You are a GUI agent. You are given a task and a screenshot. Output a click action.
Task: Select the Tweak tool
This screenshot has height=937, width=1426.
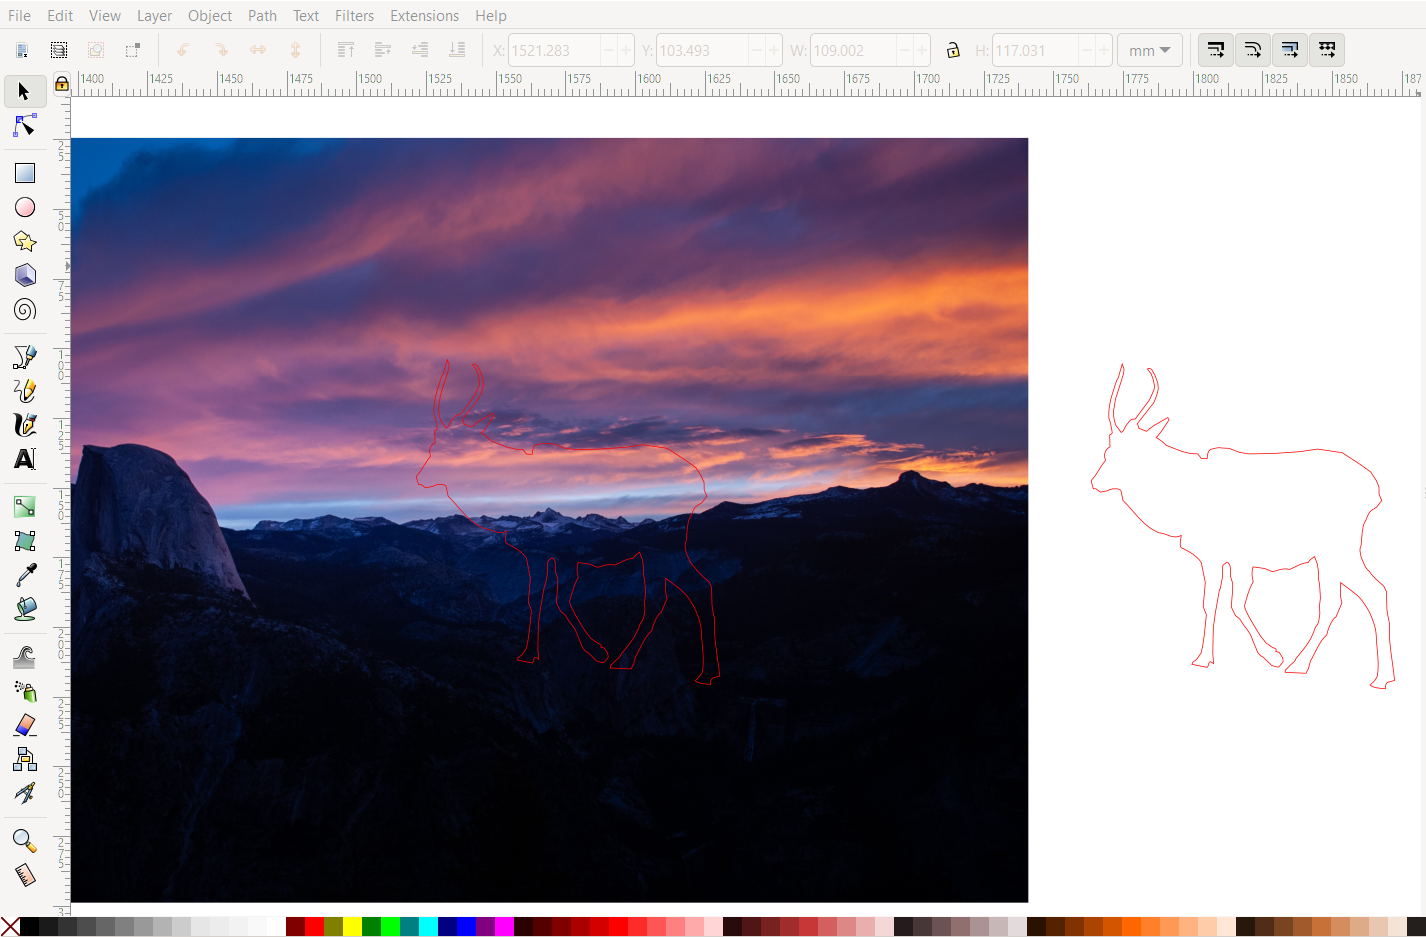pos(25,657)
